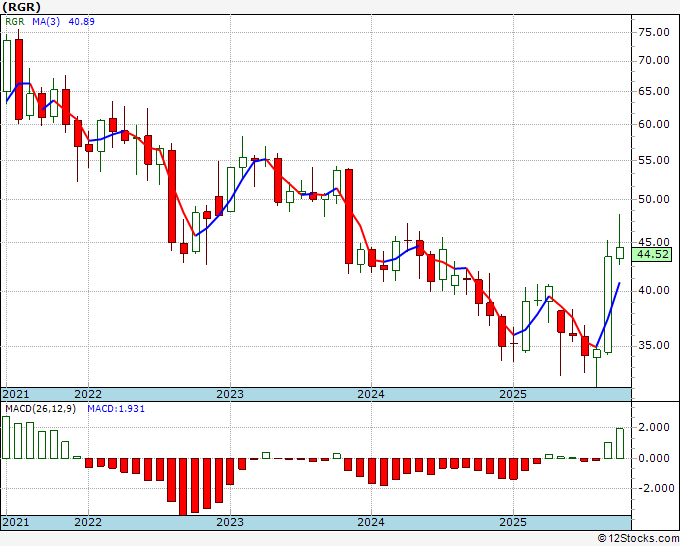
Task: Click the 2022 label on MACD axis
Action: pos(88,522)
